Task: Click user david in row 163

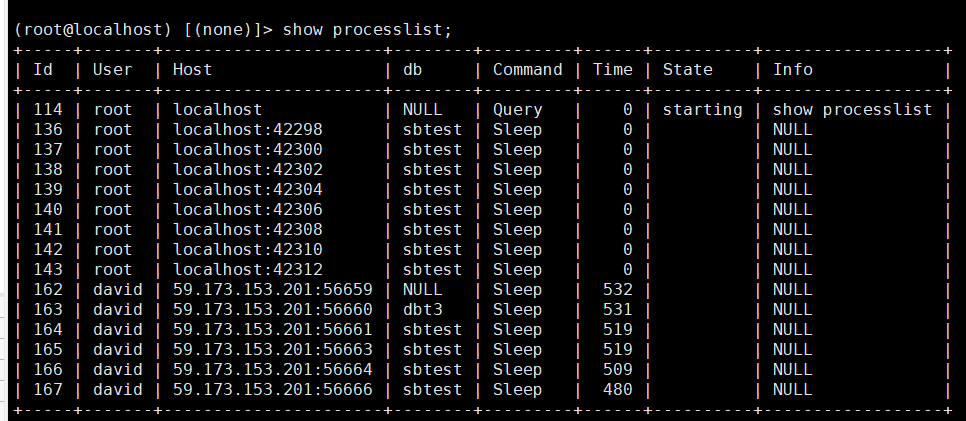Action: point(118,309)
